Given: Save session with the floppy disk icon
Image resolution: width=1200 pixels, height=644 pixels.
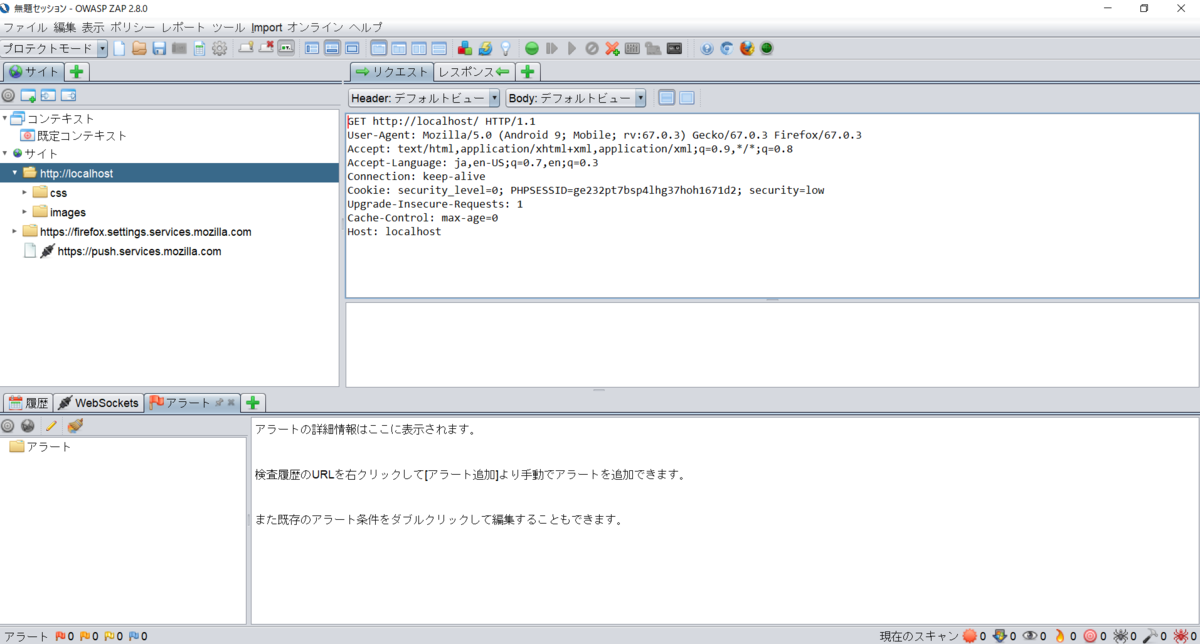Looking at the screenshot, I should [x=158, y=48].
